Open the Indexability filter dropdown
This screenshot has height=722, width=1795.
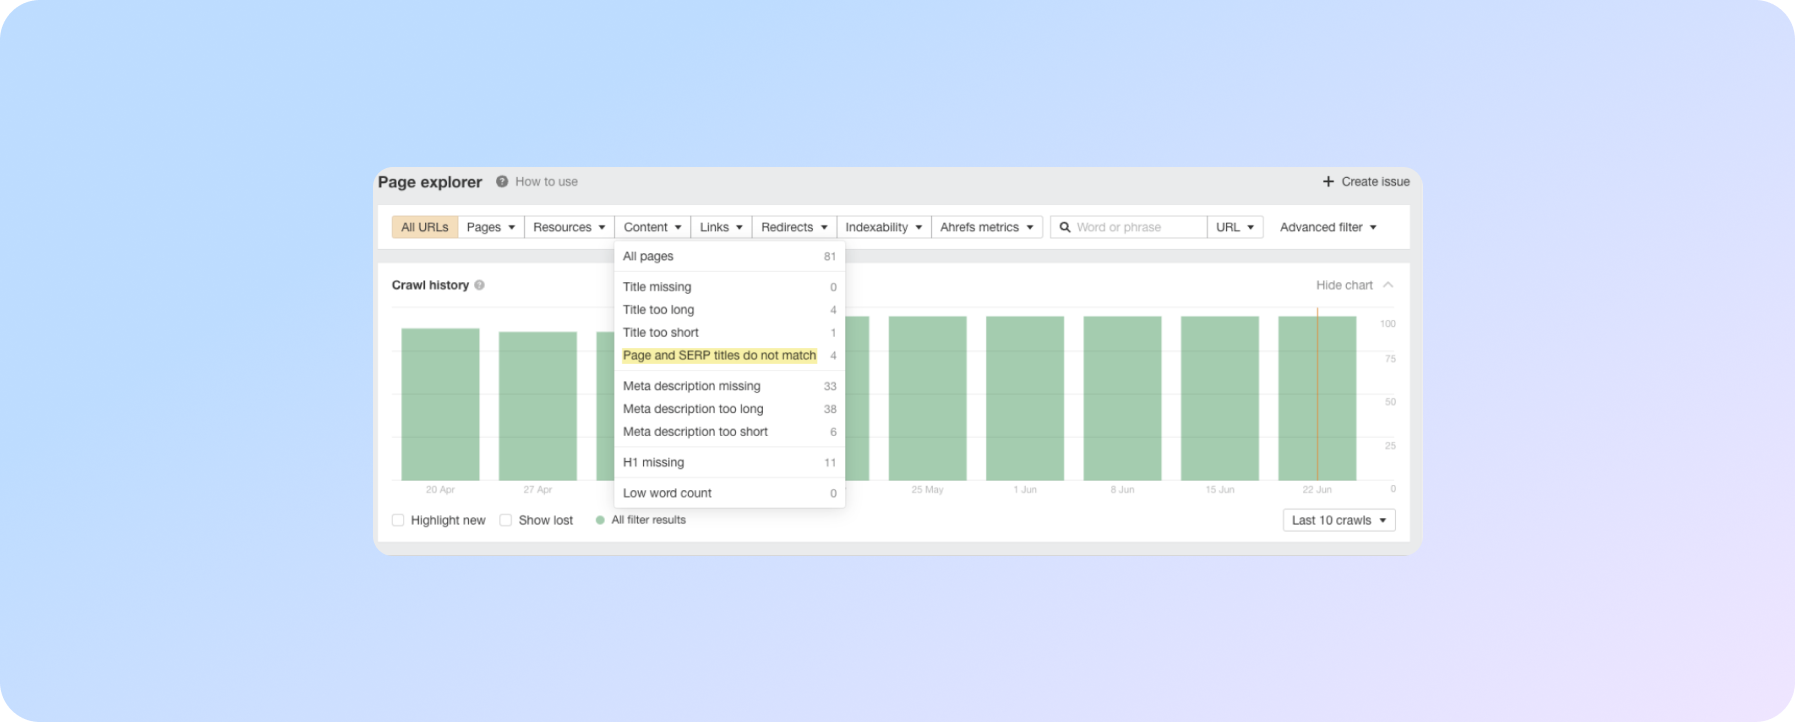click(883, 227)
